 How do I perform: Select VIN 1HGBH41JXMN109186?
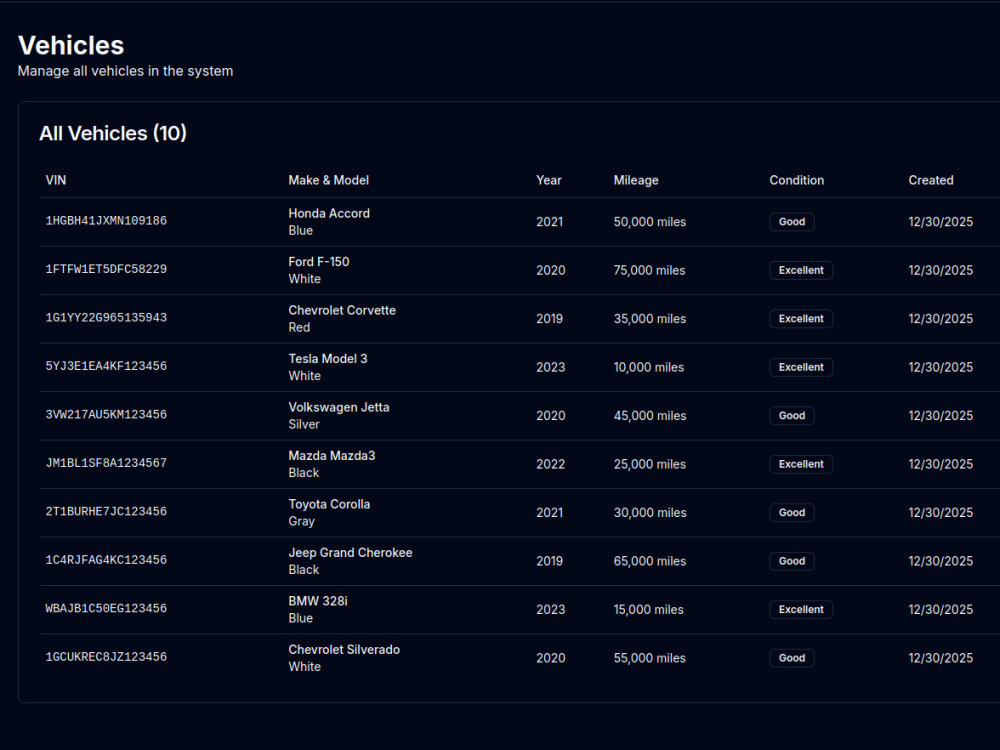(x=106, y=221)
